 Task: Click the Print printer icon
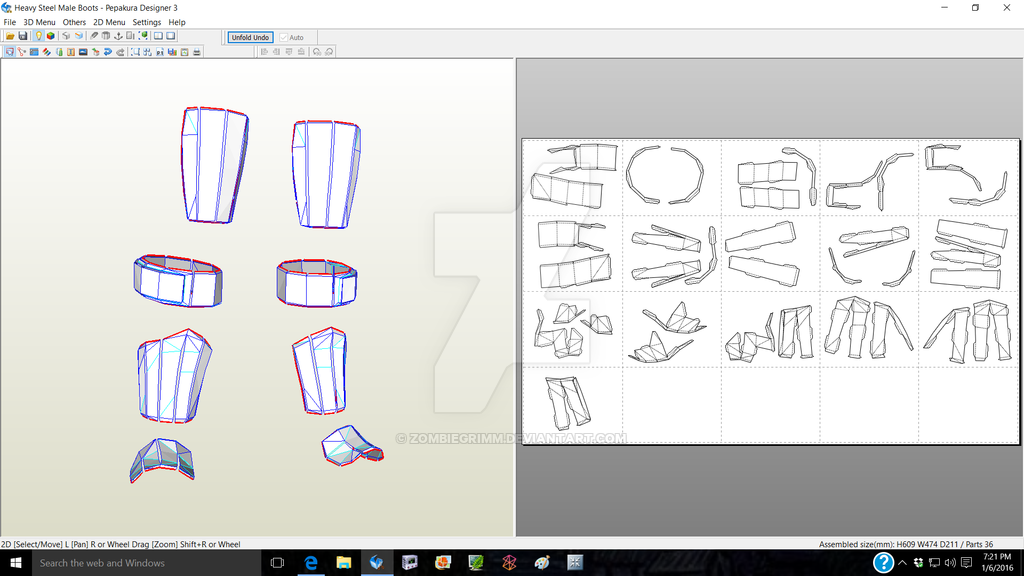[x=197, y=52]
